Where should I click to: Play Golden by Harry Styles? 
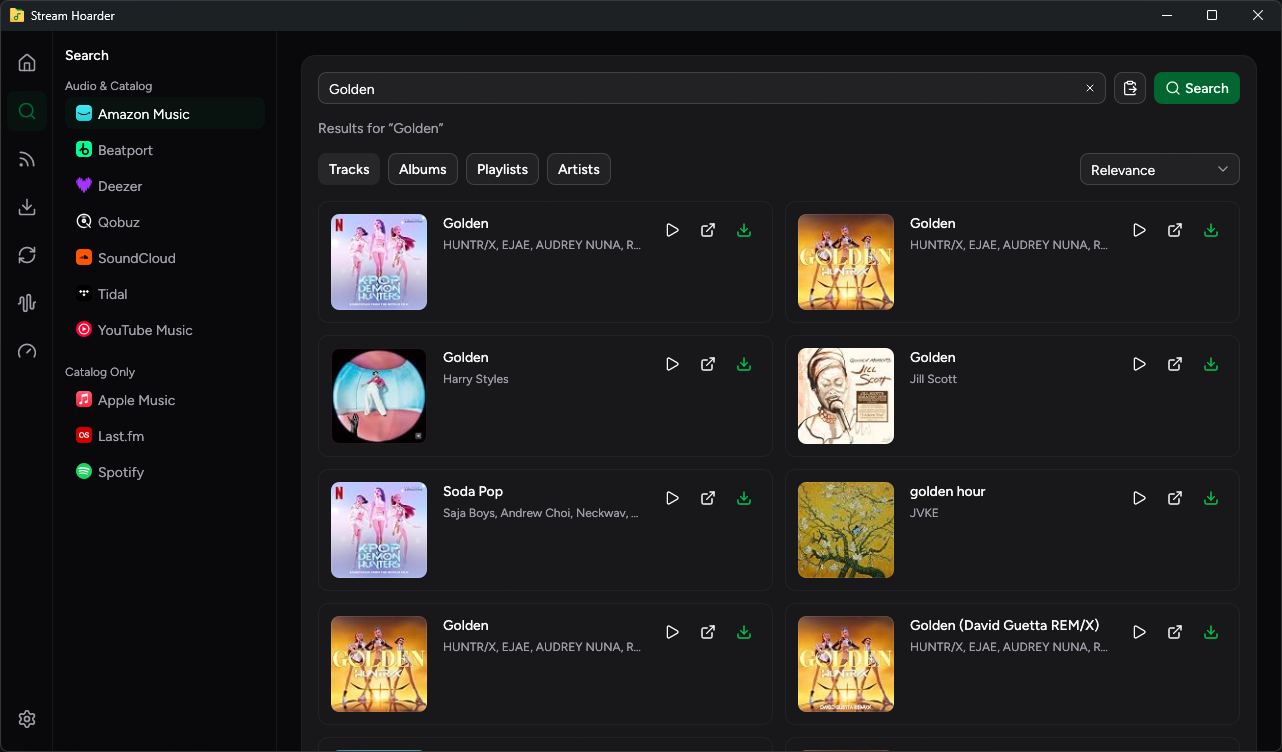672,364
